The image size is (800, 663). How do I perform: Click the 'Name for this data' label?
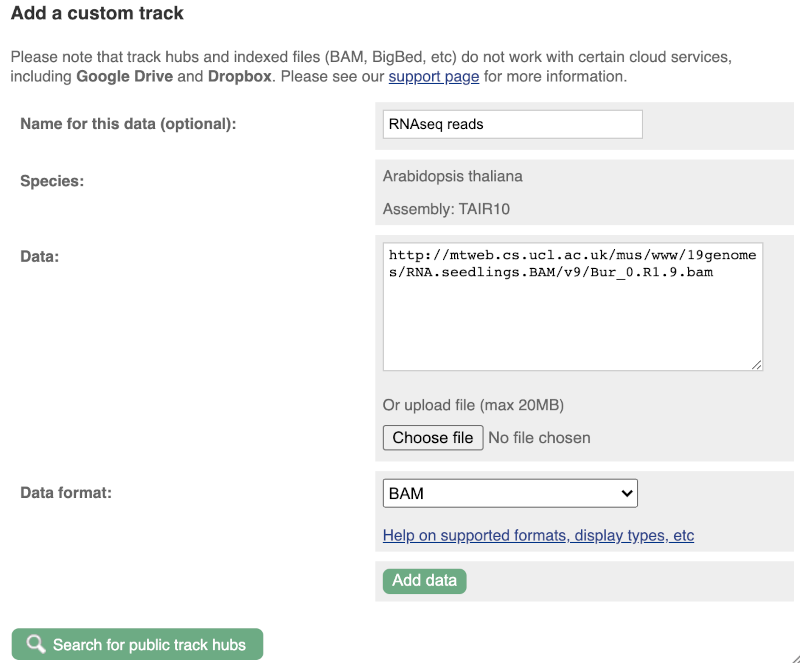(128, 124)
